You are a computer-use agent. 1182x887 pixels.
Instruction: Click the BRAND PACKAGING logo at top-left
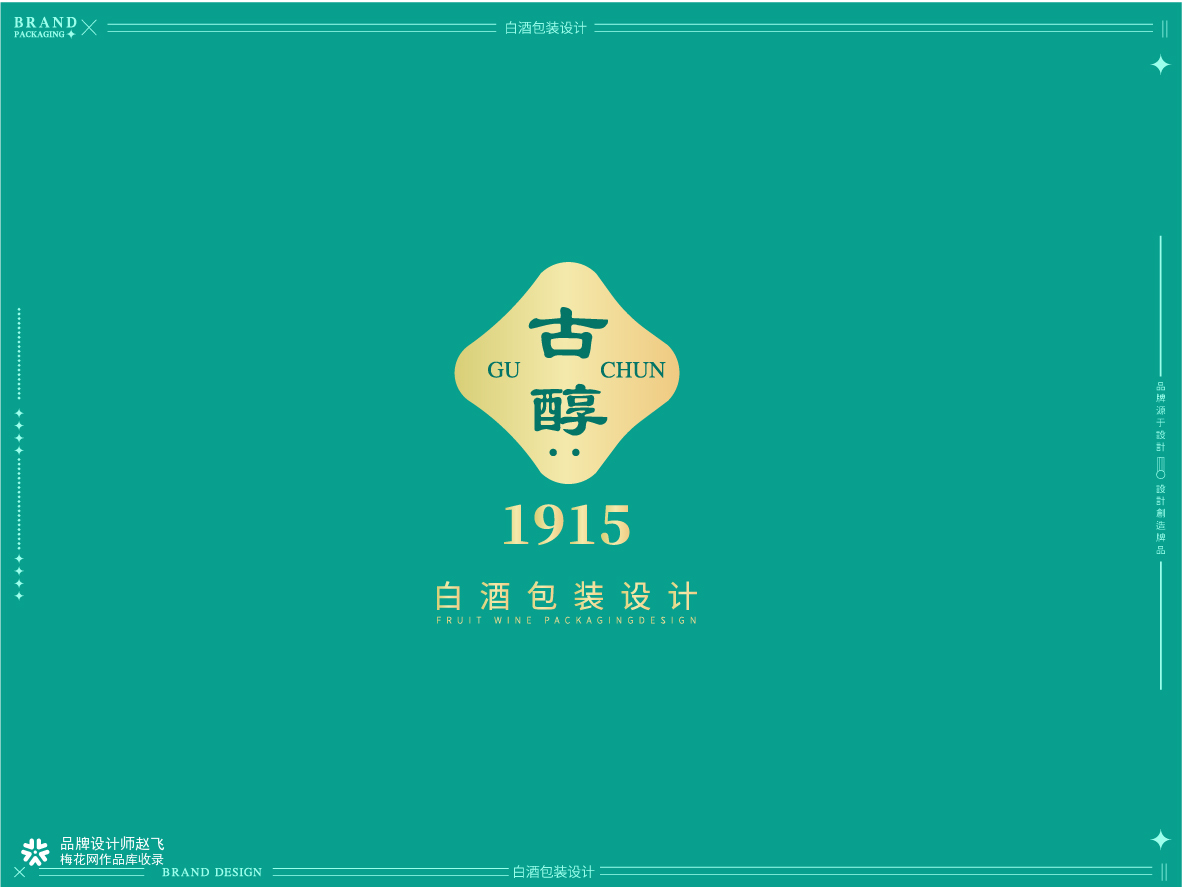(45, 27)
